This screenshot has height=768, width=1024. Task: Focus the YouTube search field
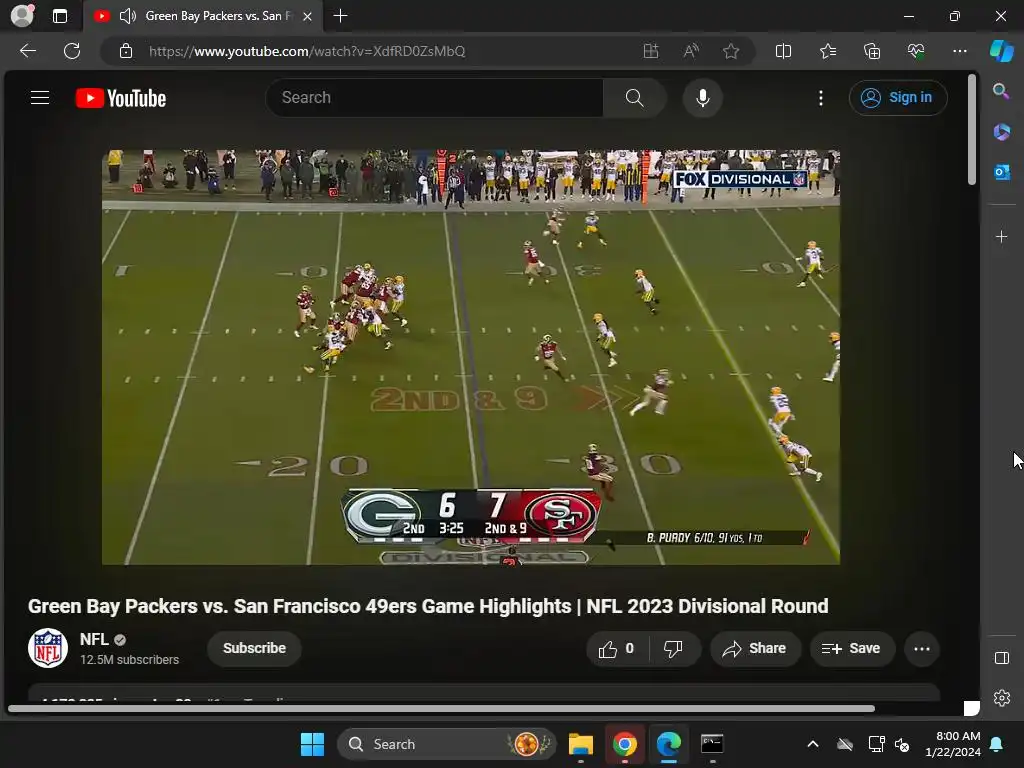[x=435, y=98]
